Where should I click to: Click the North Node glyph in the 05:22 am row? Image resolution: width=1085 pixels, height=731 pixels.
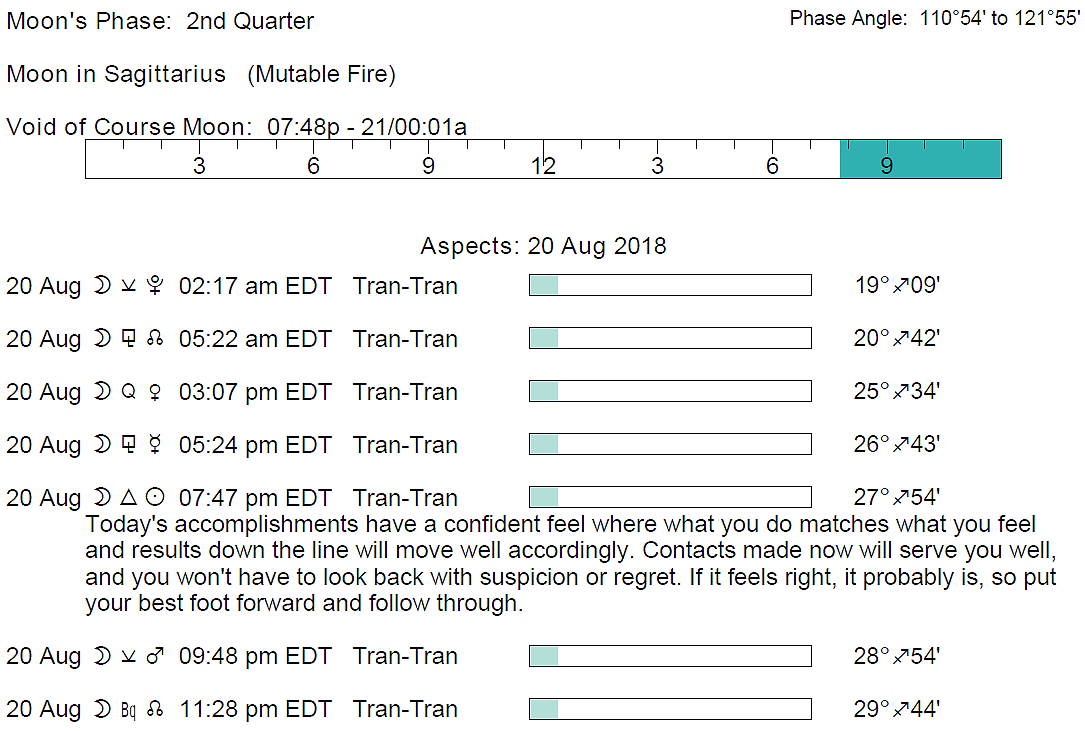click(x=154, y=340)
